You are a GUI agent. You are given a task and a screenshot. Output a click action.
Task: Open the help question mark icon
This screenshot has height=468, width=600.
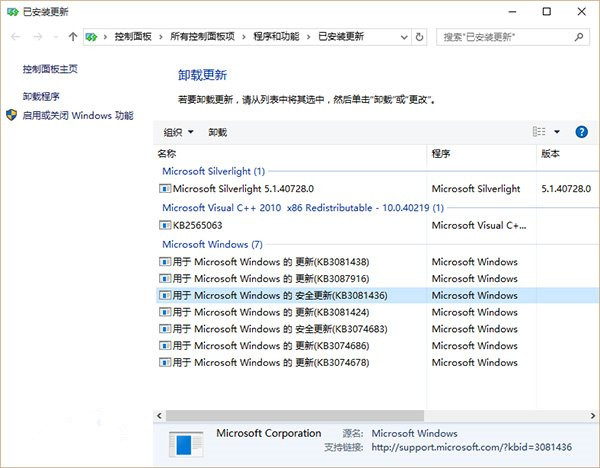tap(581, 132)
